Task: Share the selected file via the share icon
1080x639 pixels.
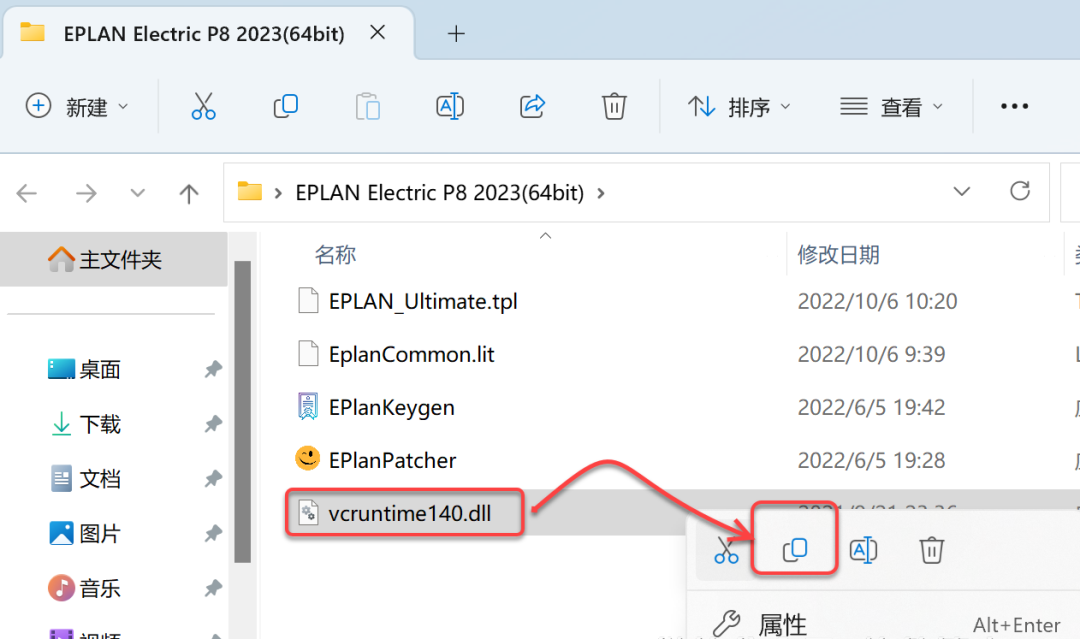Action: pyautogui.click(x=531, y=105)
